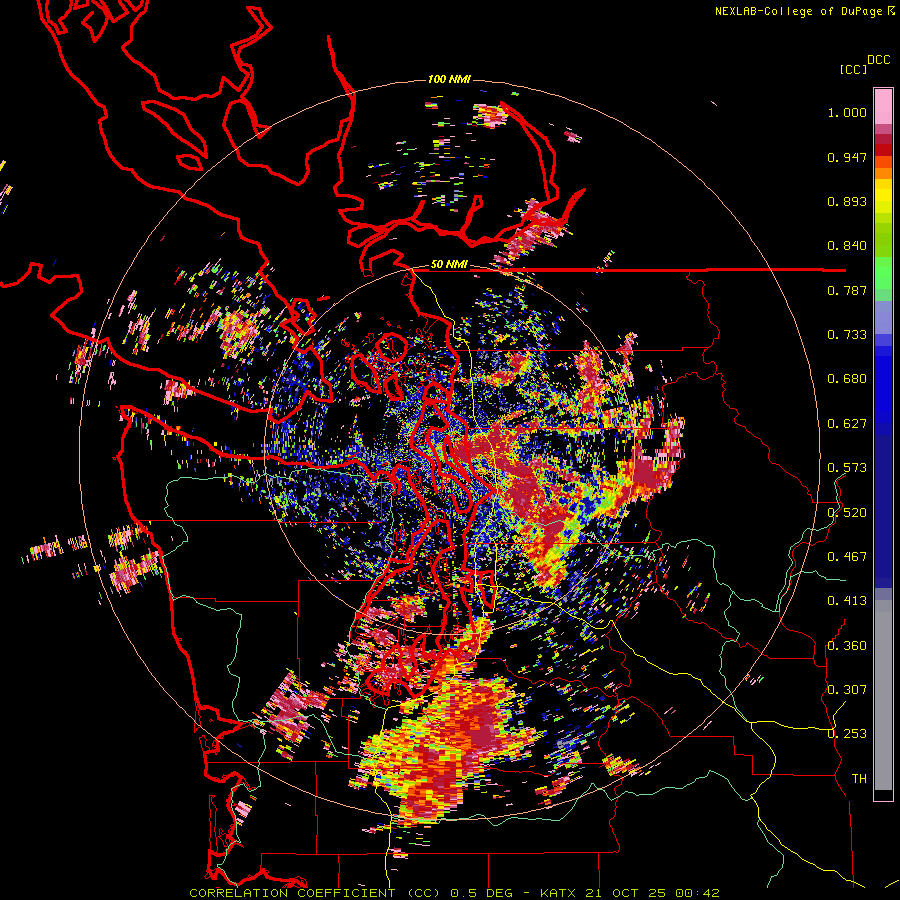Pick the lavender segment of the color bar
Viewport: 900px width, 900px height.
(883, 317)
